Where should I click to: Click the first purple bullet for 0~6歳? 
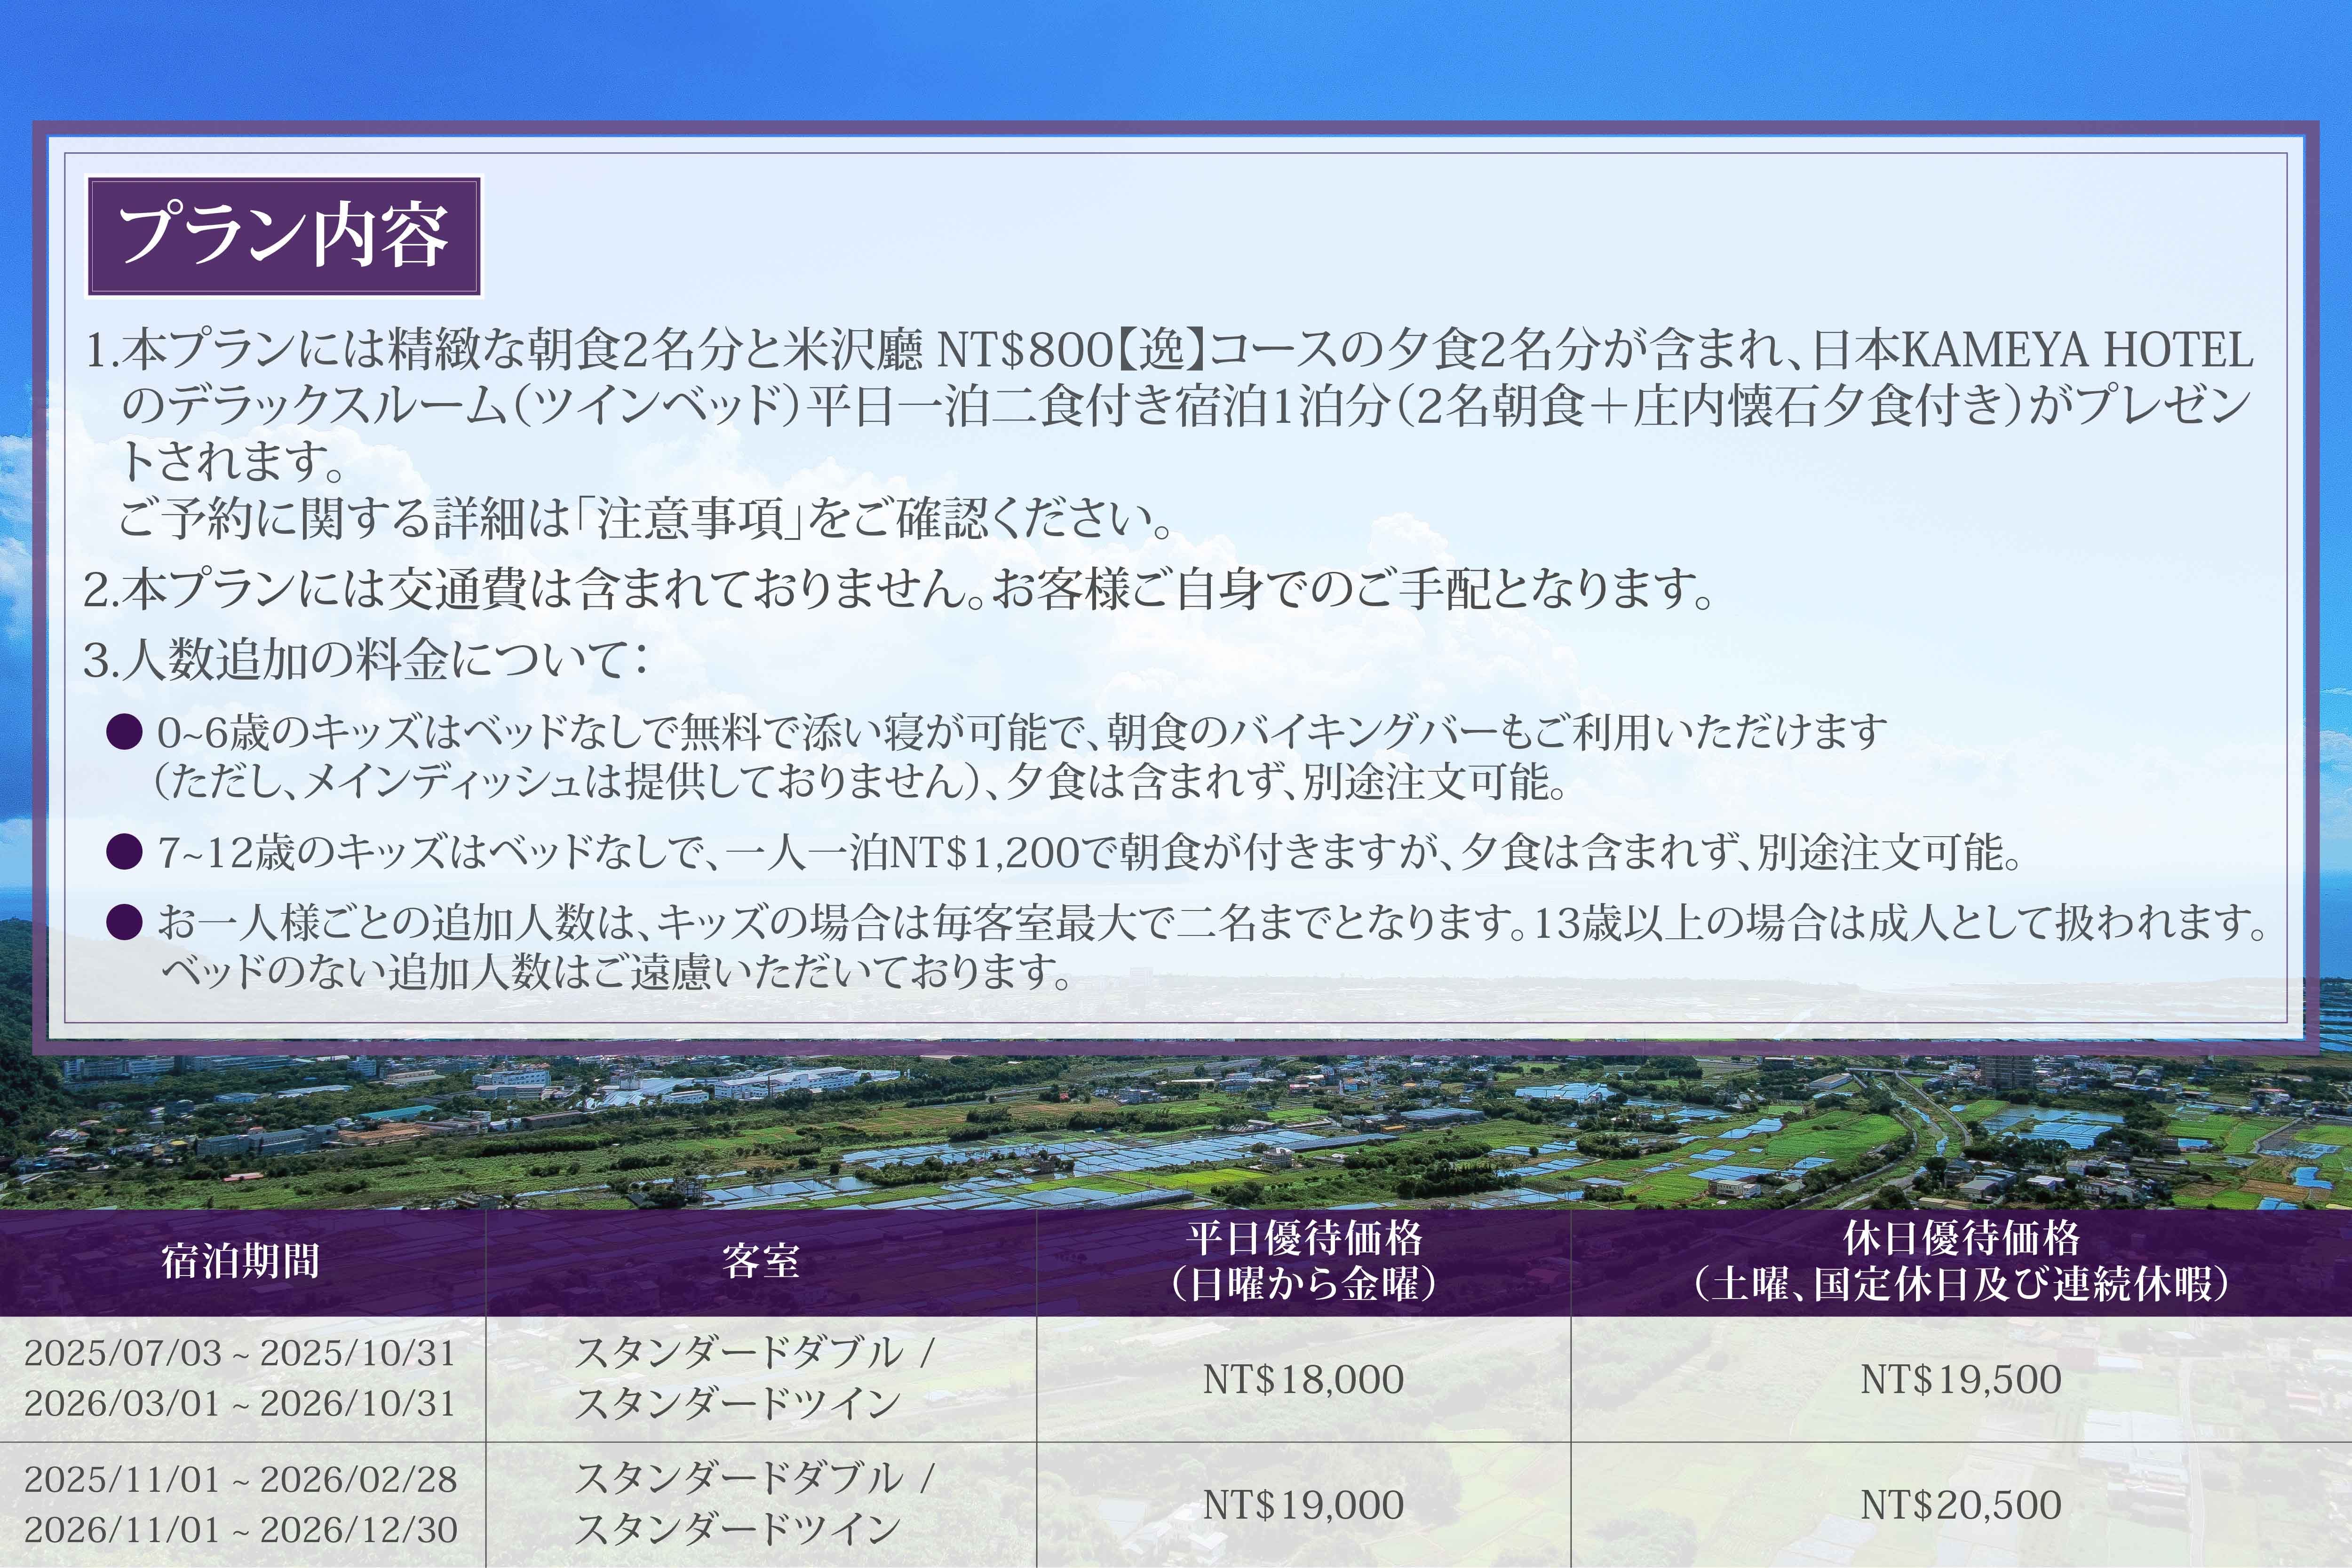[x=124, y=732]
